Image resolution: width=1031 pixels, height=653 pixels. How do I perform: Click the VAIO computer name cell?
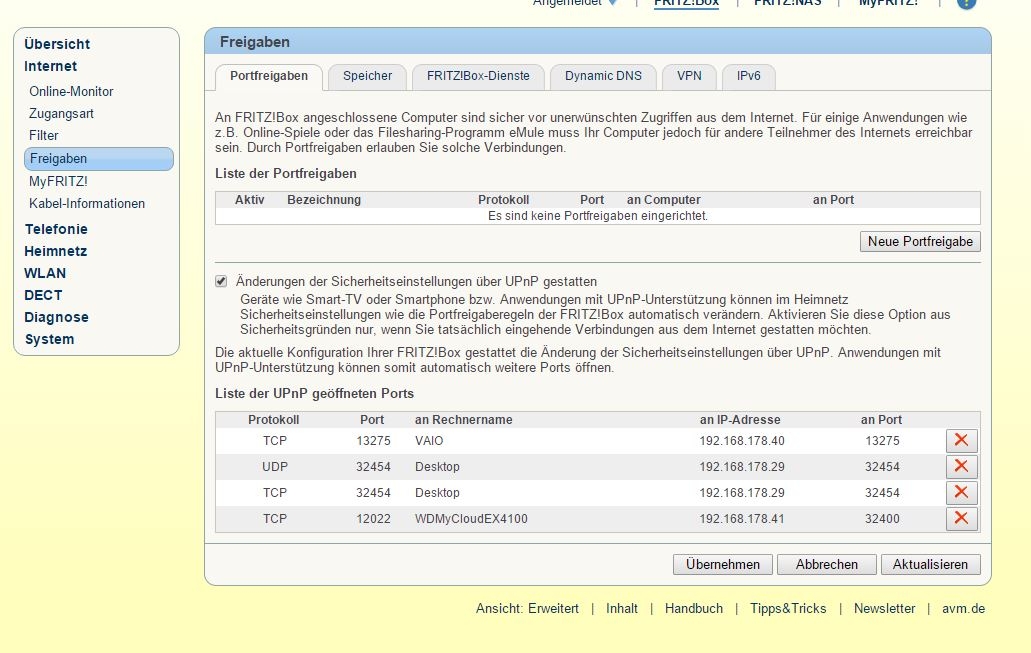pos(429,441)
